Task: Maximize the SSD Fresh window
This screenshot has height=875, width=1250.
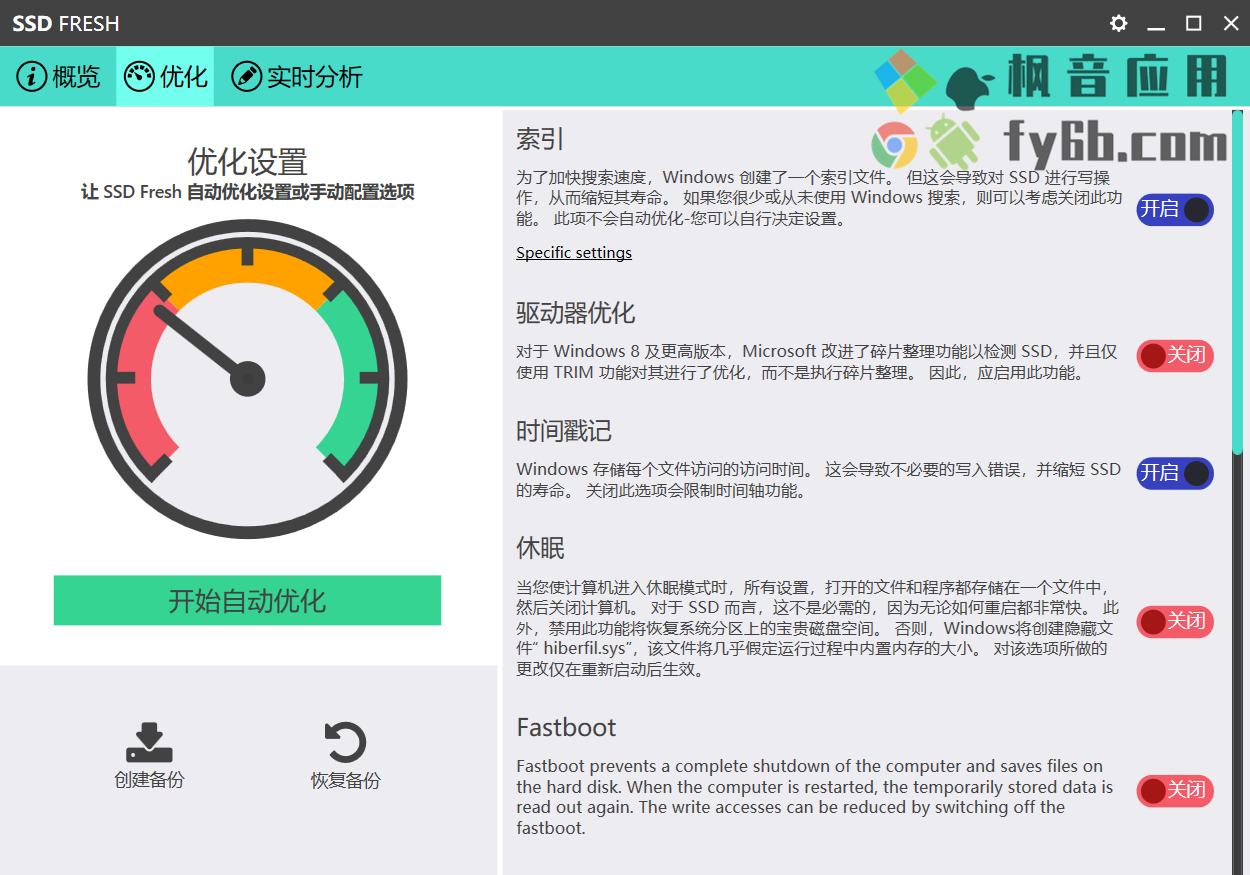Action: tap(1194, 23)
